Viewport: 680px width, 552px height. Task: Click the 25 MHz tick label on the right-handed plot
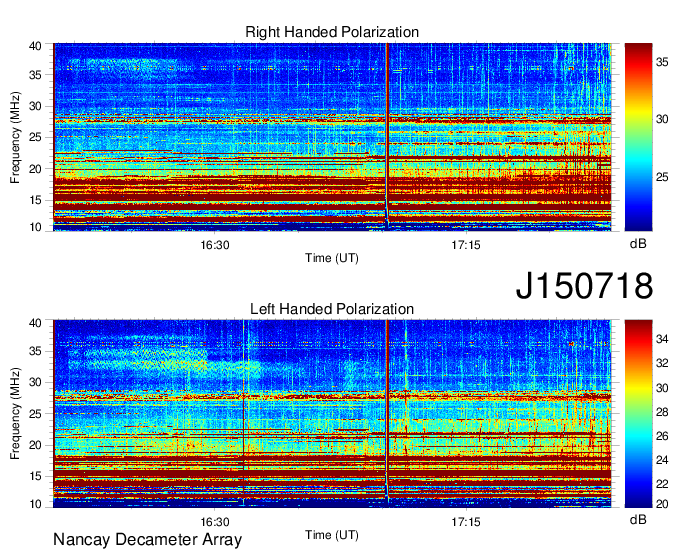click(36, 137)
